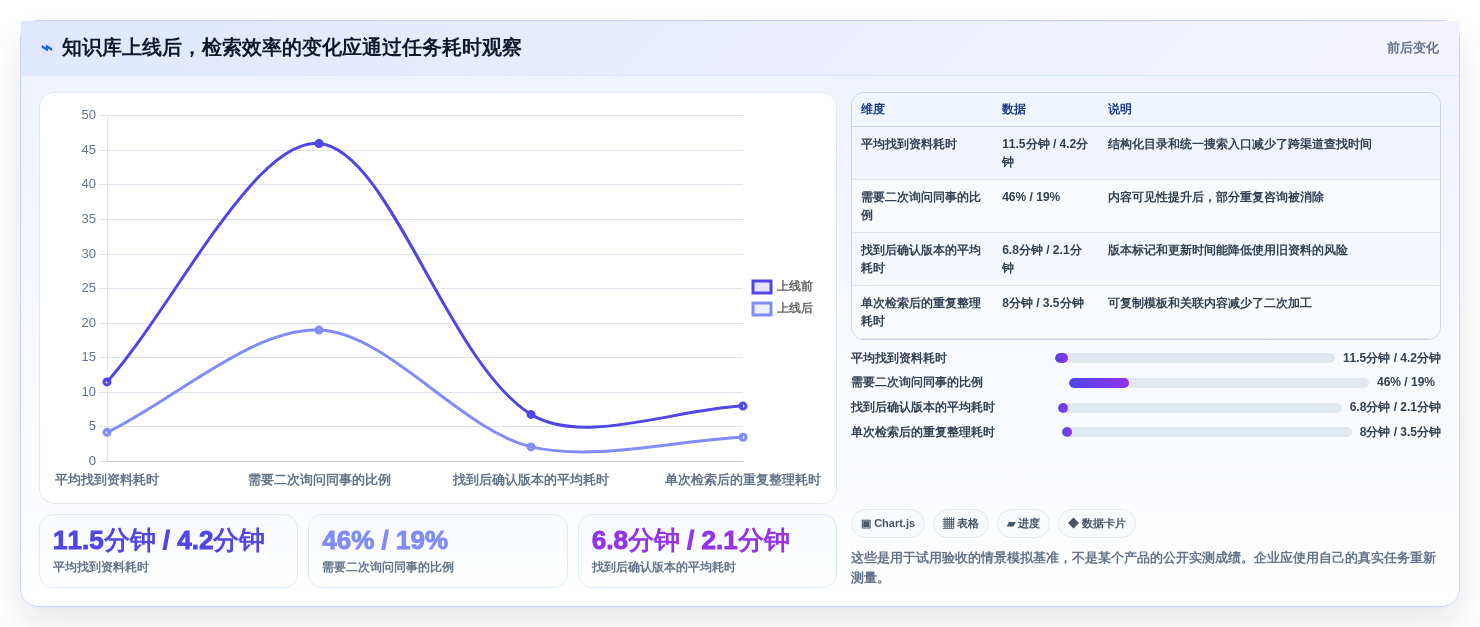Click 上线后 peak point at 19

pyautogui.click(x=319, y=330)
